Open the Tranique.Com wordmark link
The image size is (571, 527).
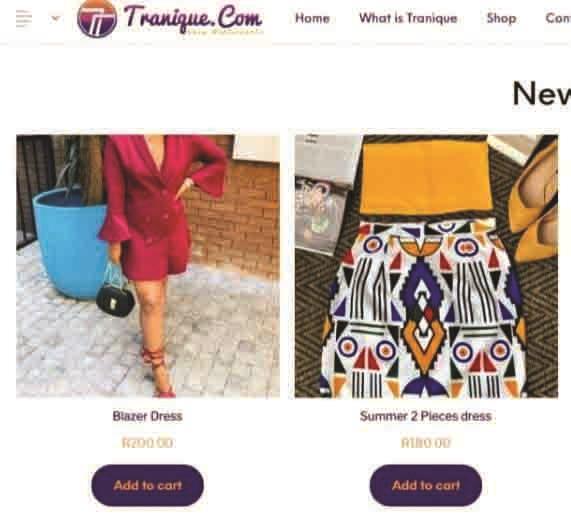193,16
